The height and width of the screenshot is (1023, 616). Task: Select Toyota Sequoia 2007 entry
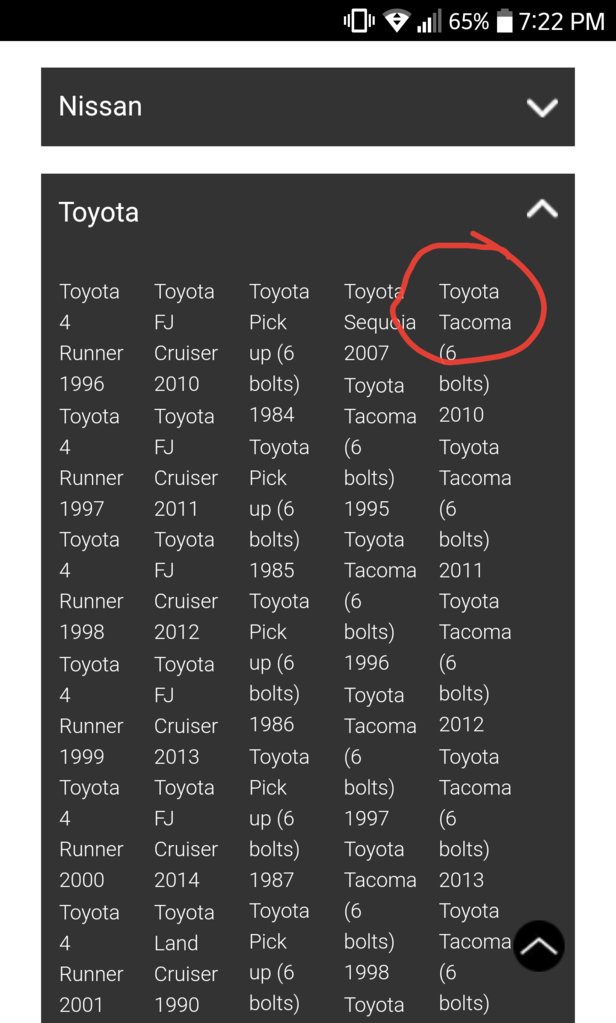point(380,322)
